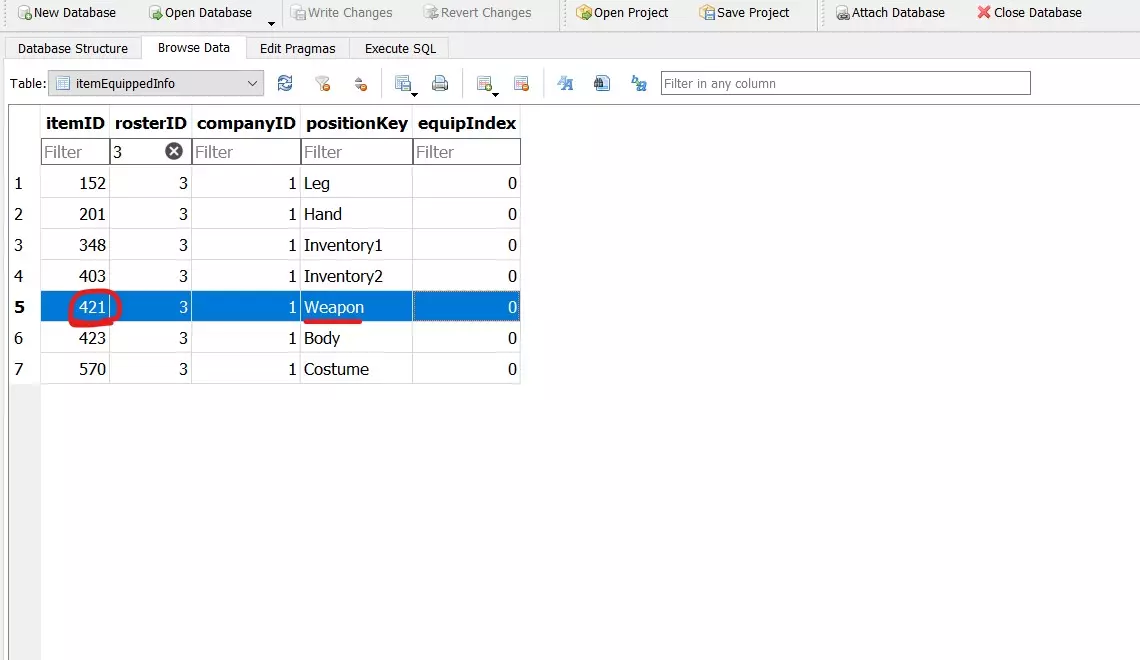
Task: Select rosterID cell in Costume row
Action: pos(150,369)
